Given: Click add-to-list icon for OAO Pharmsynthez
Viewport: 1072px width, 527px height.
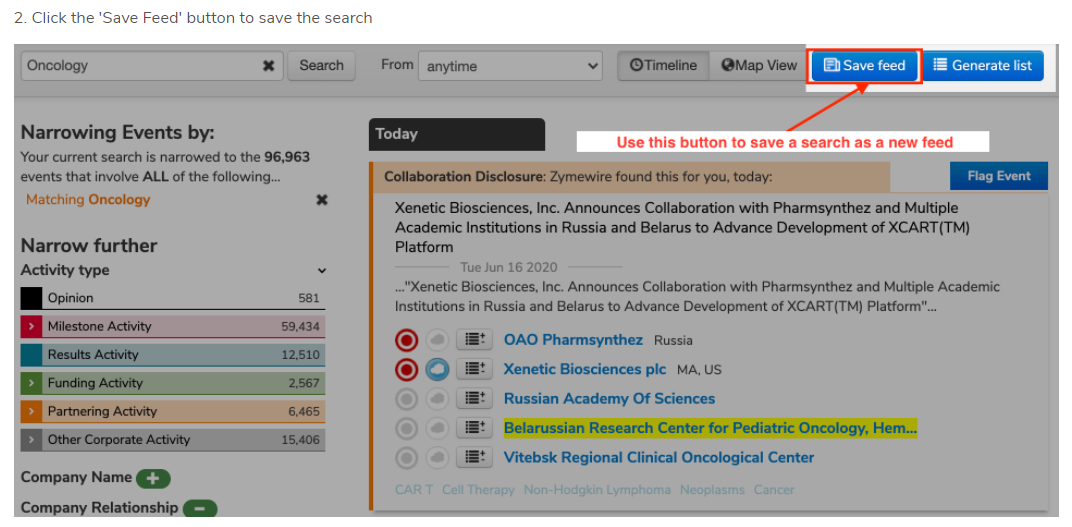Looking at the screenshot, I should point(474,340).
